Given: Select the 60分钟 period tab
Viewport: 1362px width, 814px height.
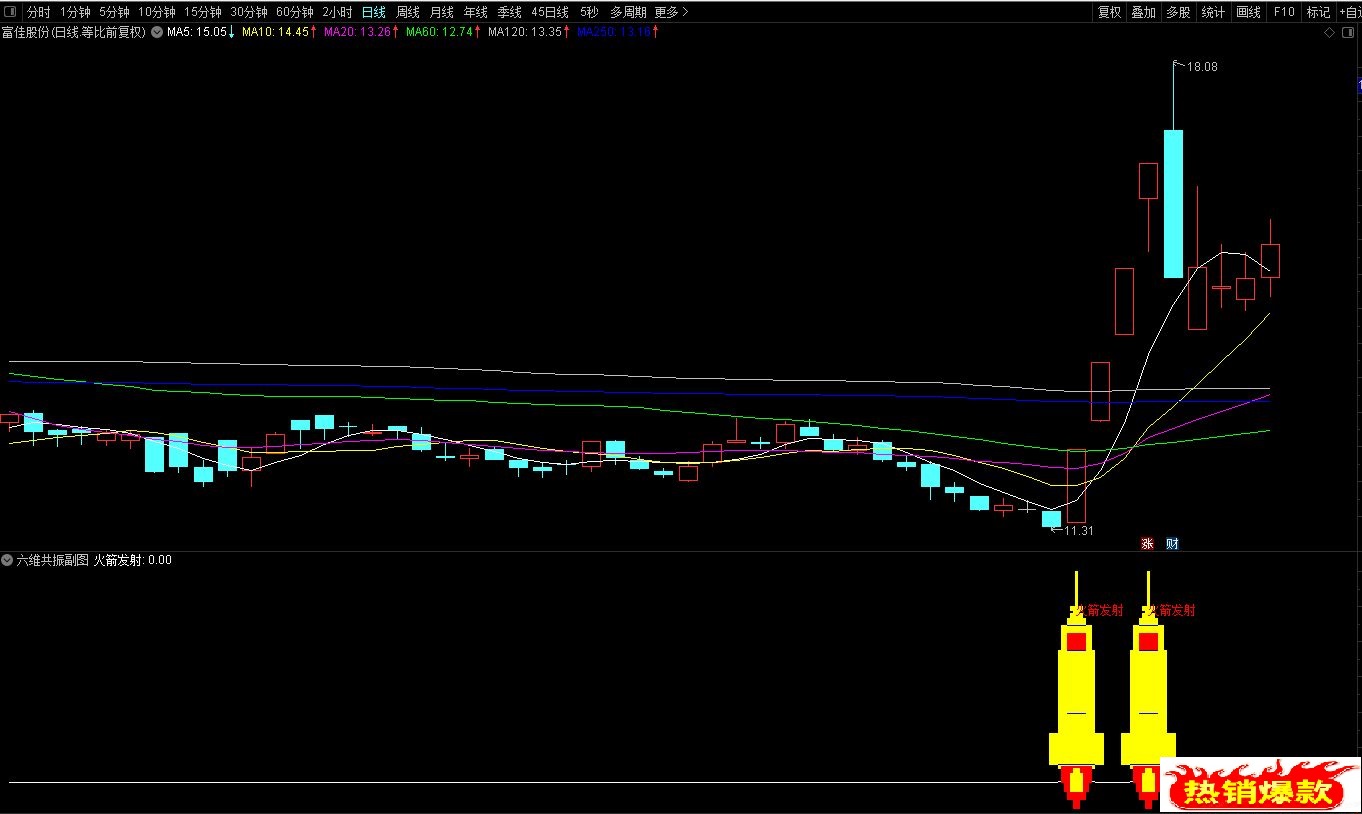Looking at the screenshot, I should pyautogui.click(x=295, y=12).
